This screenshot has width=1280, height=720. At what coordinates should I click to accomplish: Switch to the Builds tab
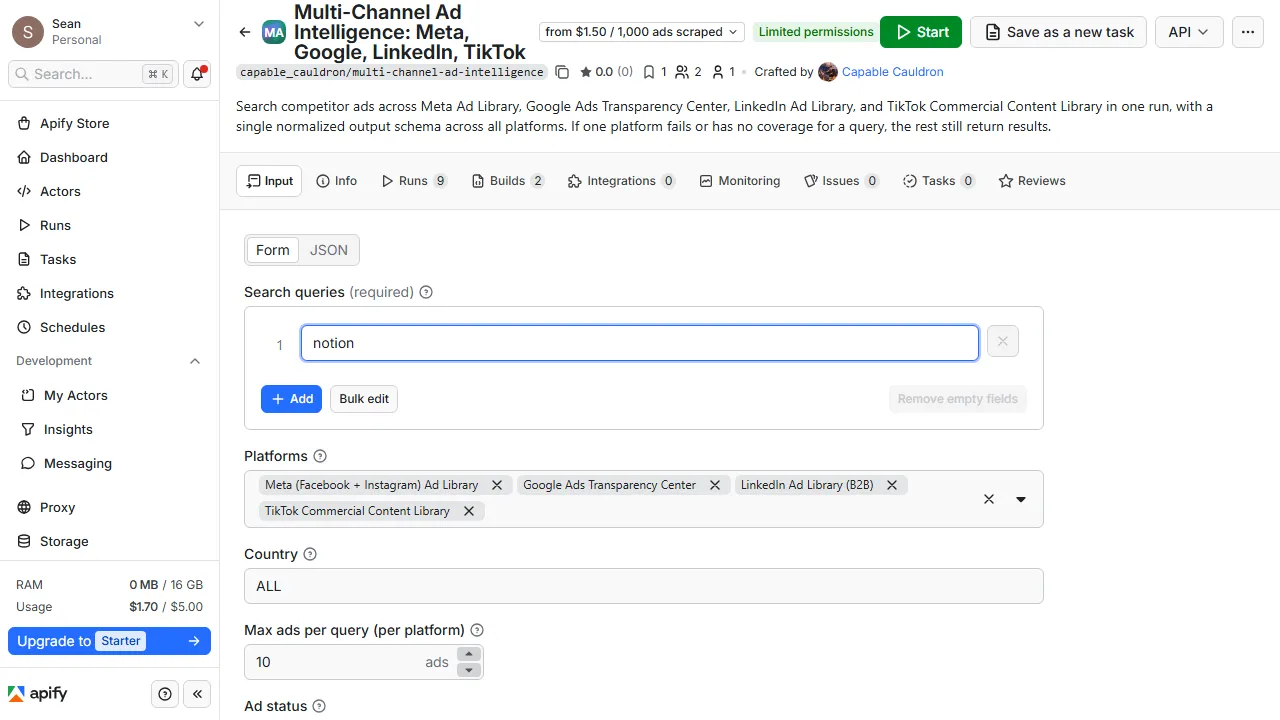tap(508, 181)
